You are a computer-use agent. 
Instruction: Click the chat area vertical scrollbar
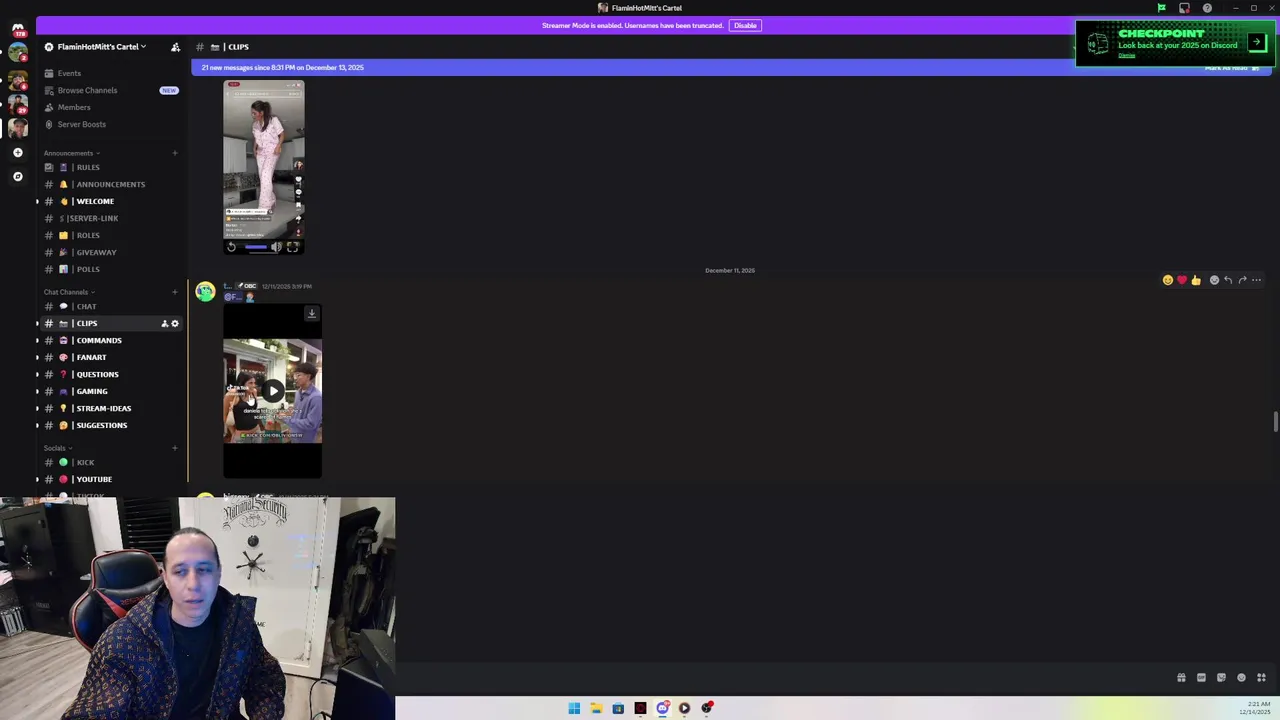click(x=1275, y=421)
